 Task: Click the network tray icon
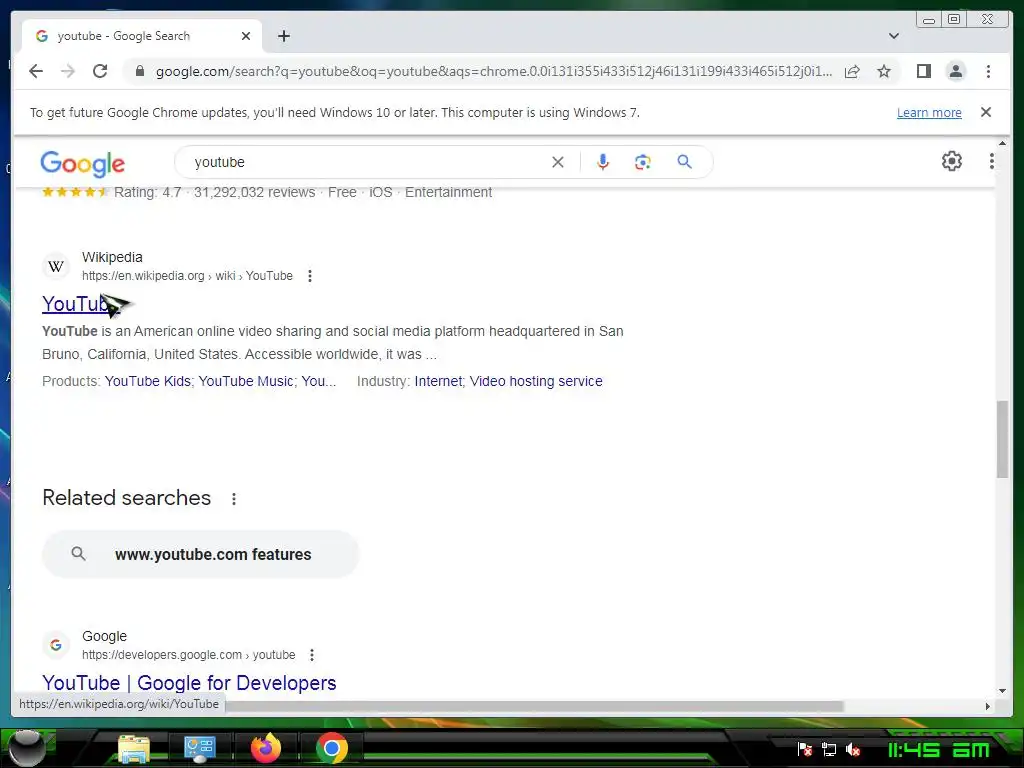[829, 750]
